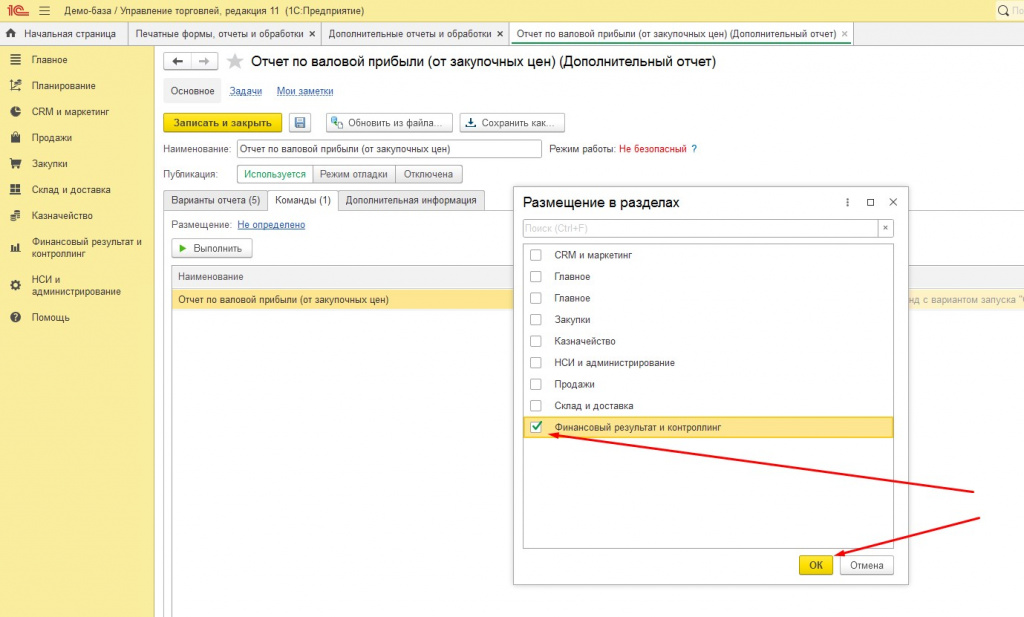Image resolution: width=1024 pixels, height=617 pixels.
Task: Check the Продажи checkbox in dialog
Action: point(536,385)
